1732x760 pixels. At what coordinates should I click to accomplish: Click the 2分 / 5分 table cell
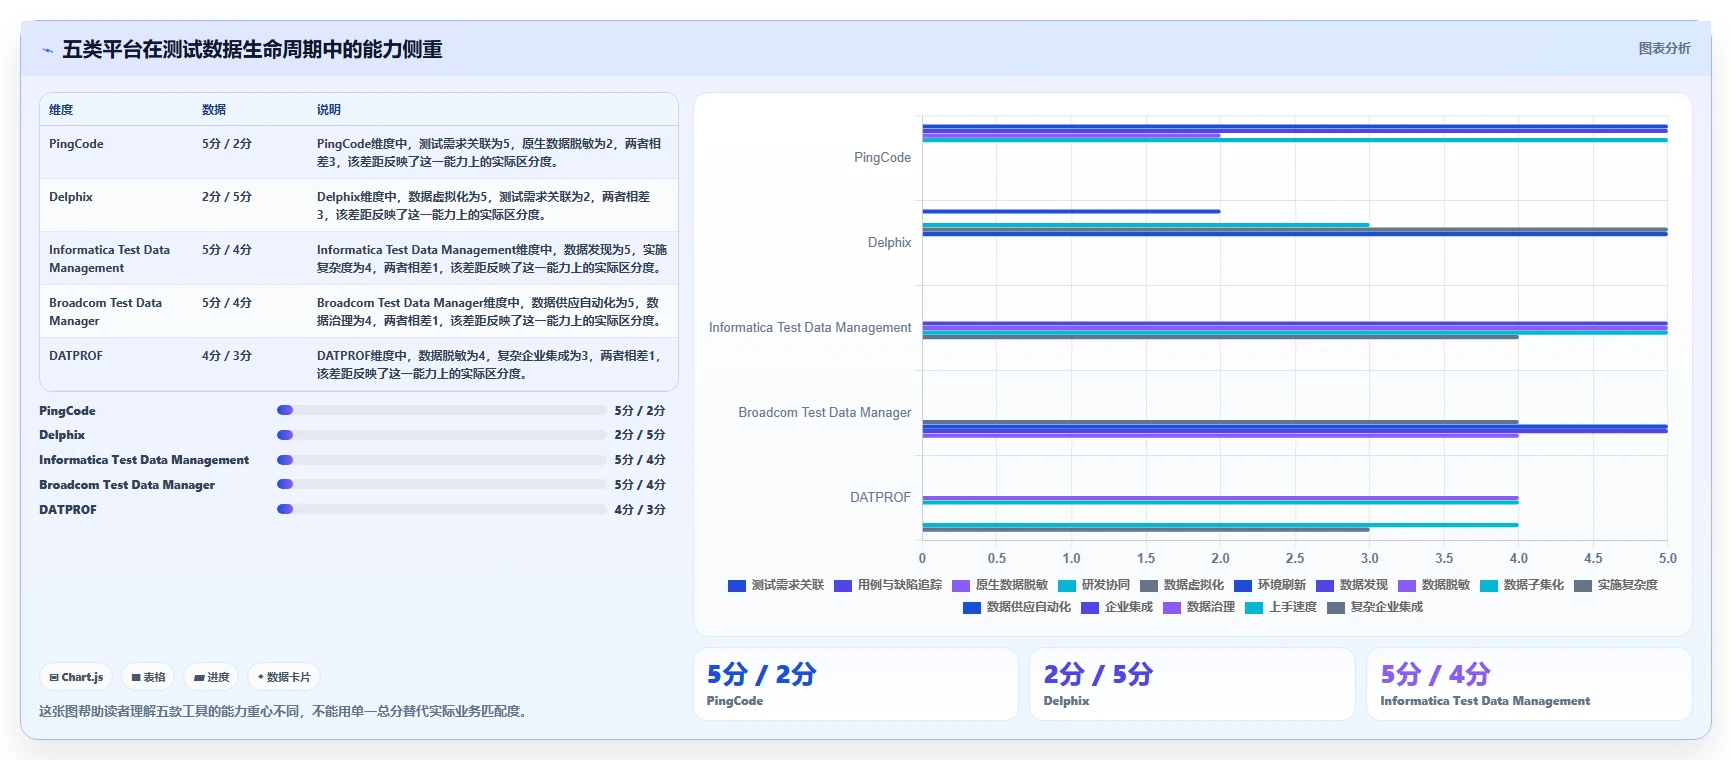[x=227, y=197]
